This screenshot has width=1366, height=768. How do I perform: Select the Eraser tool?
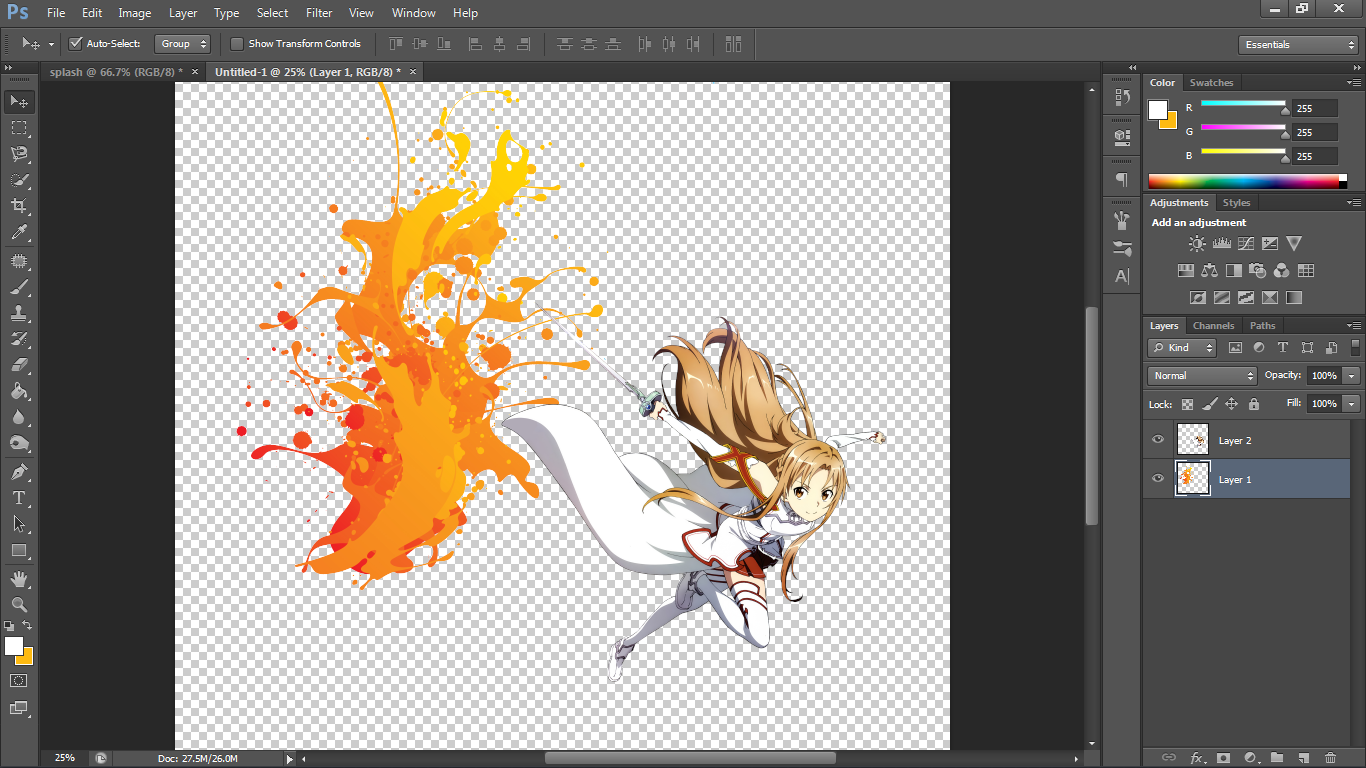pyautogui.click(x=18, y=366)
